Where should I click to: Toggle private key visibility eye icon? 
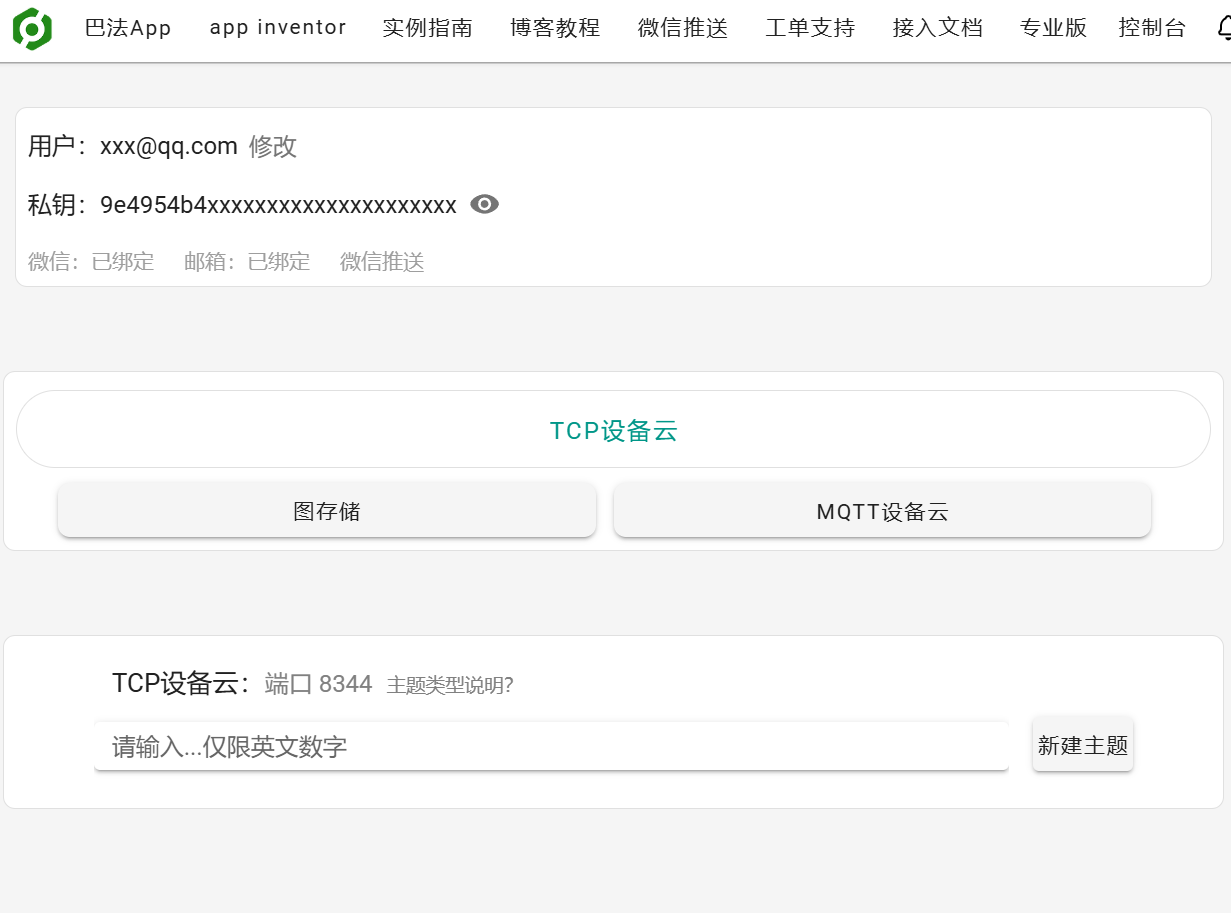484,205
